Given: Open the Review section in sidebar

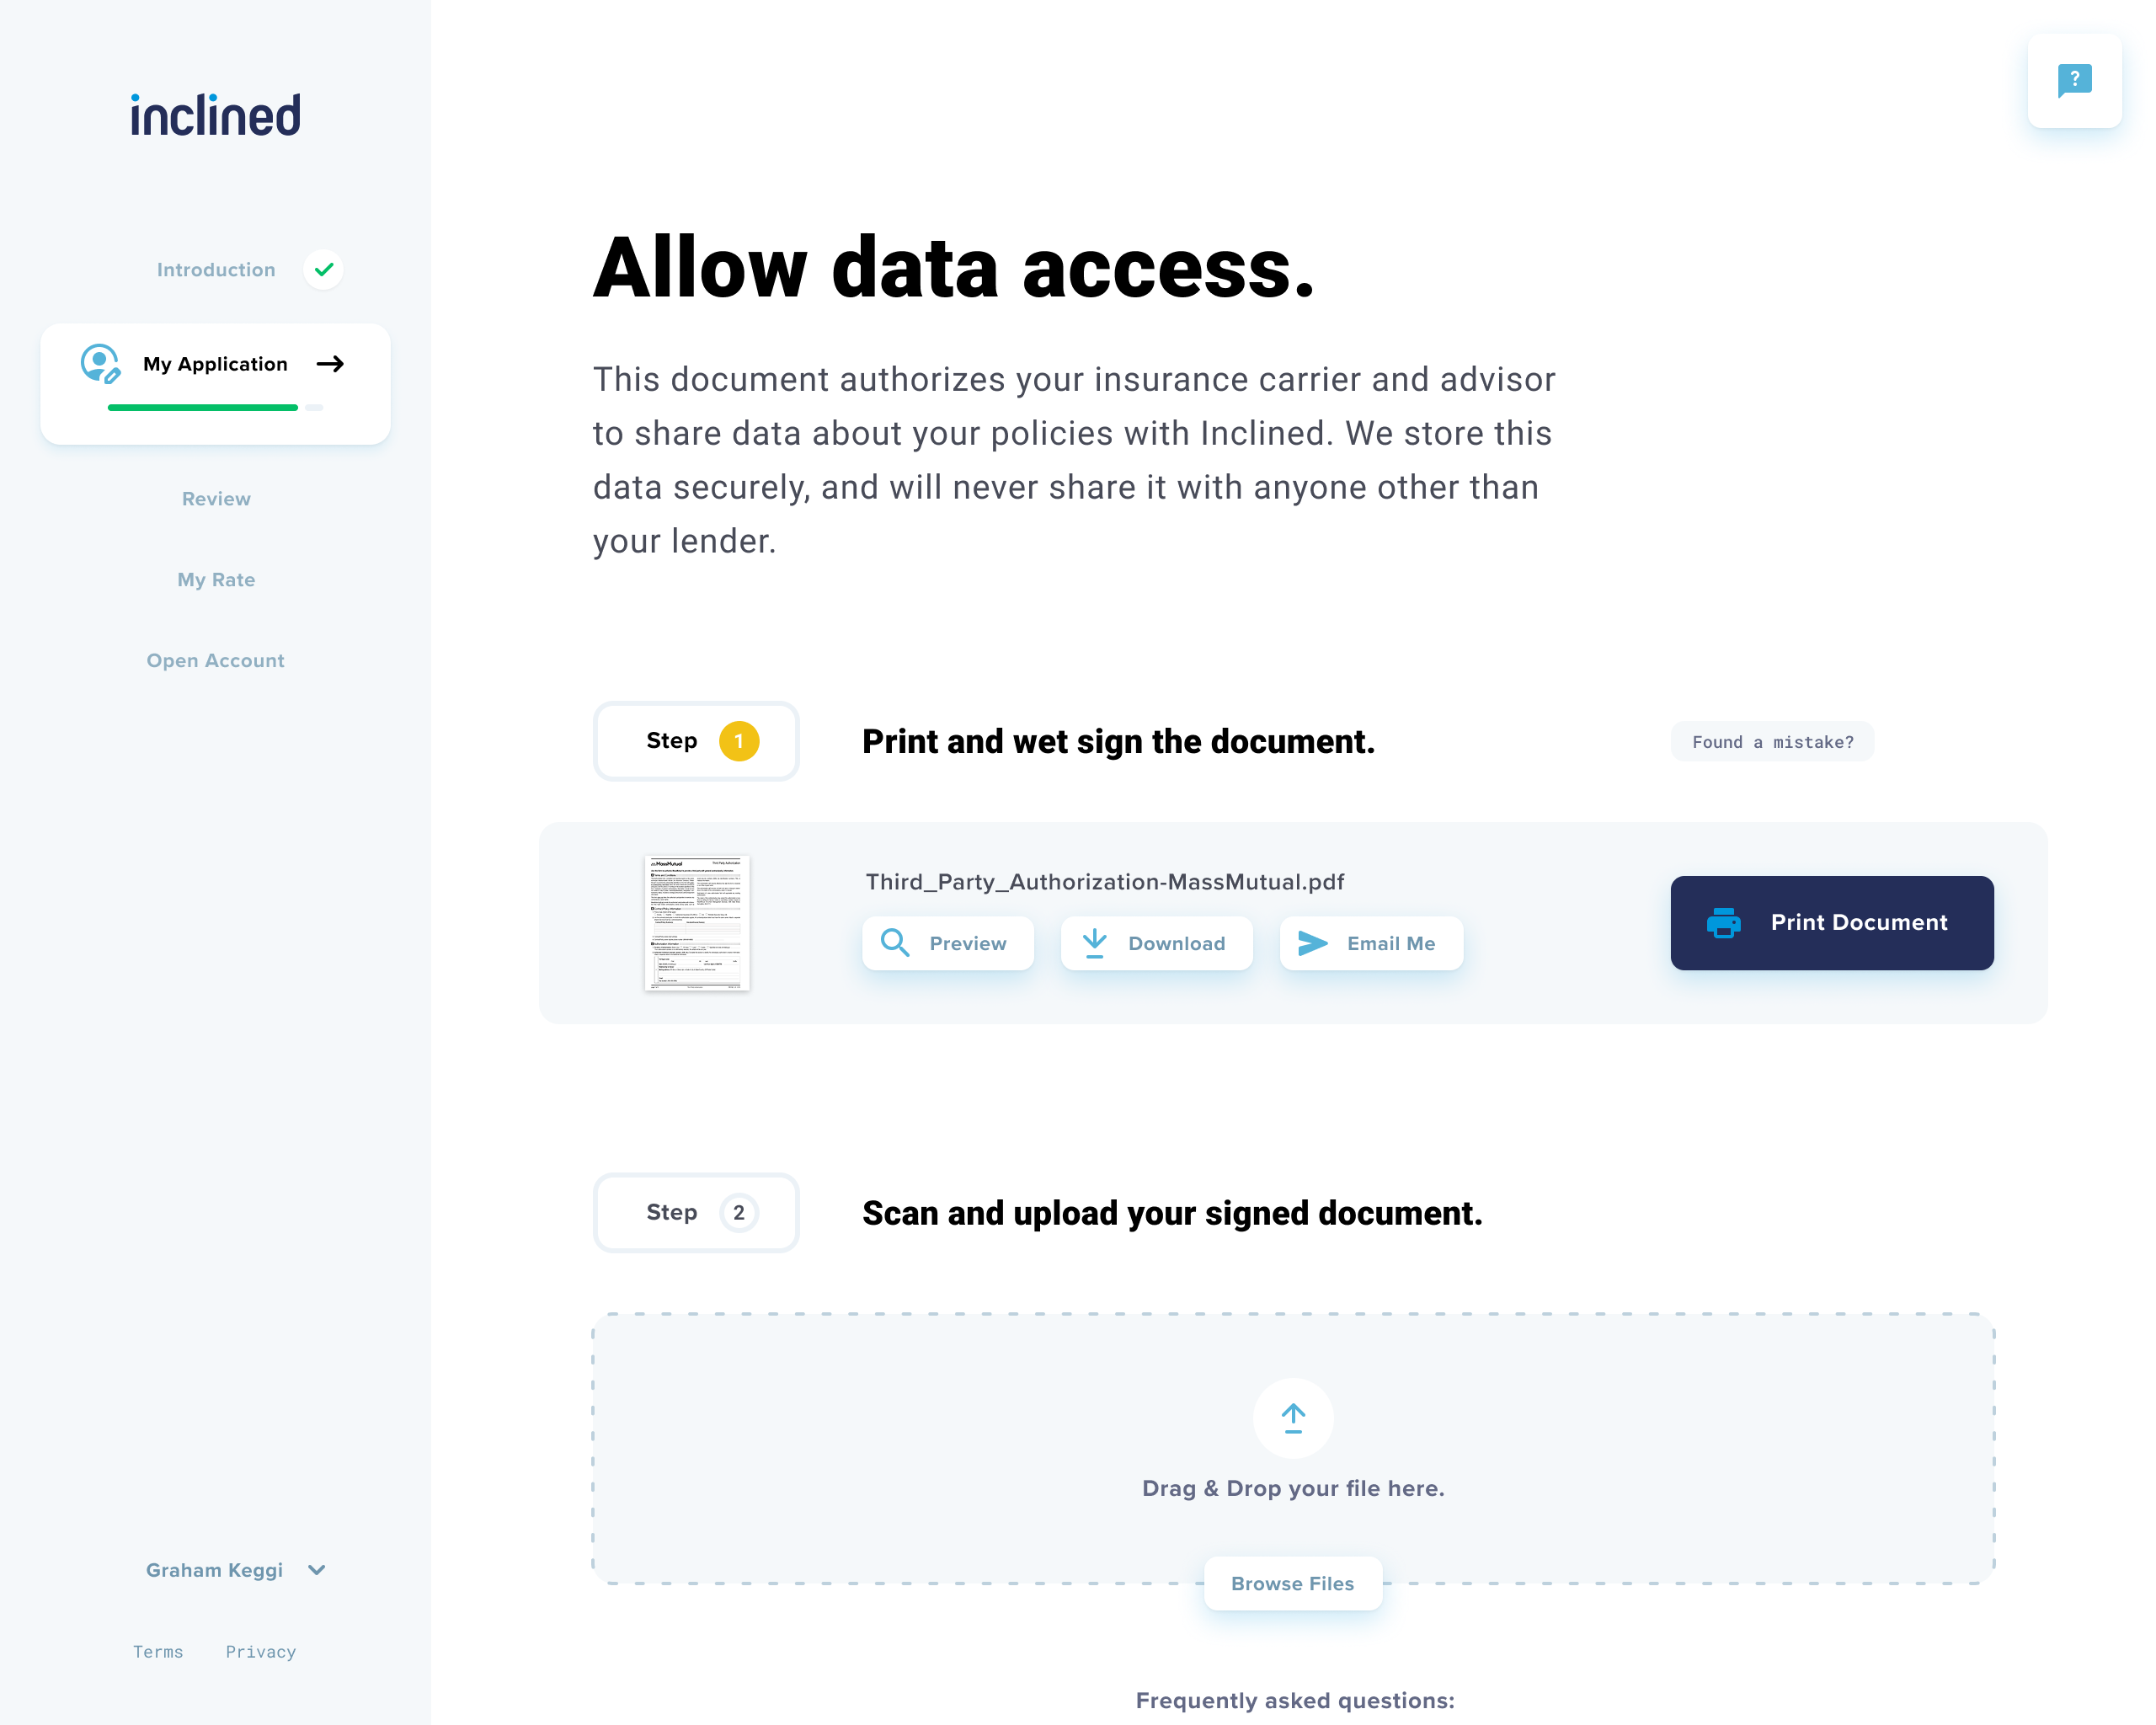Looking at the screenshot, I should pyautogui.click(x=216, y=499).
